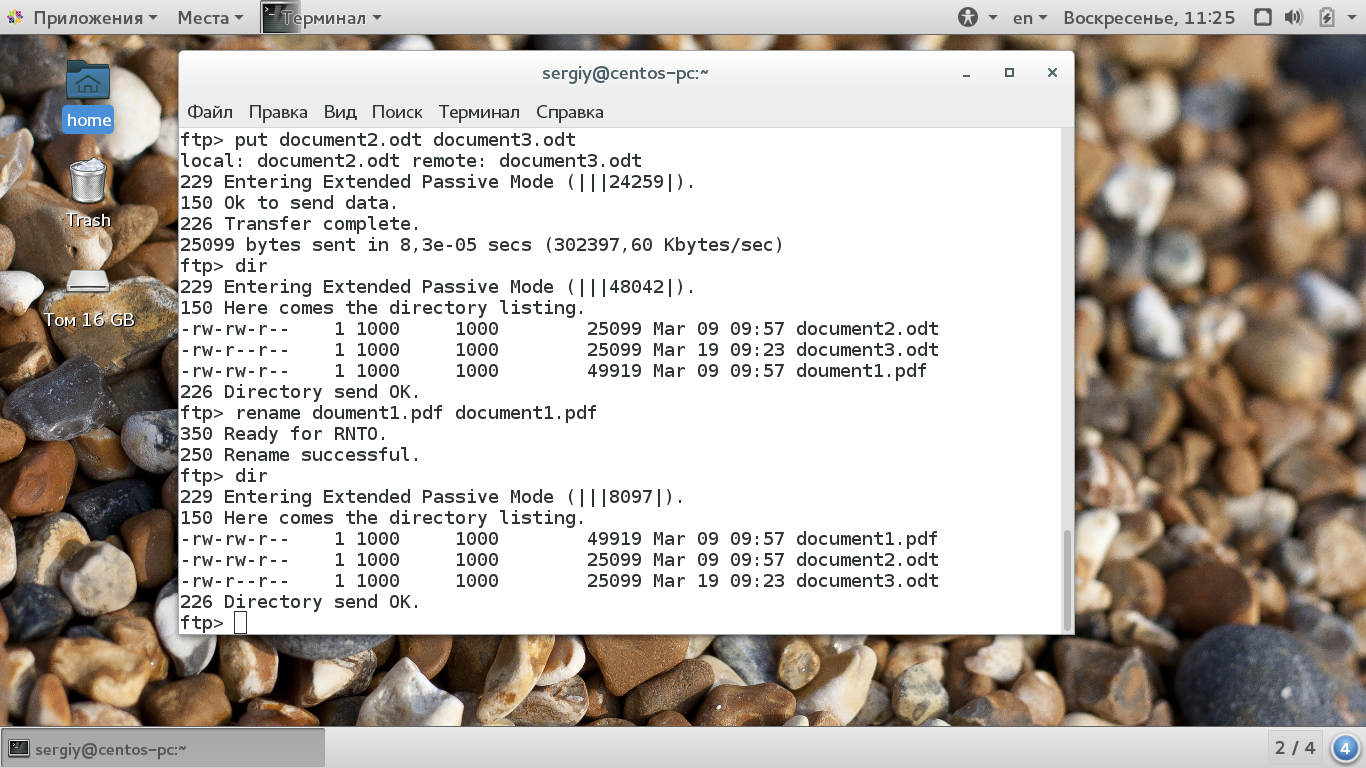Open the Справка menu

point(569,111)
